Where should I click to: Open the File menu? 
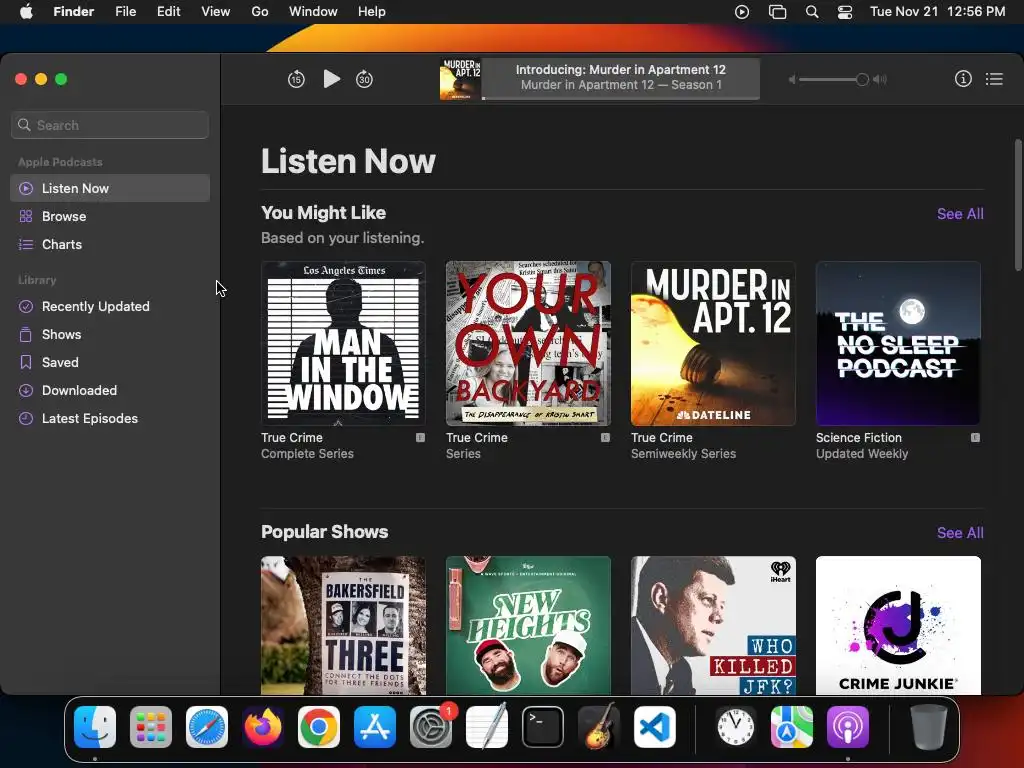tap(125, 12)
